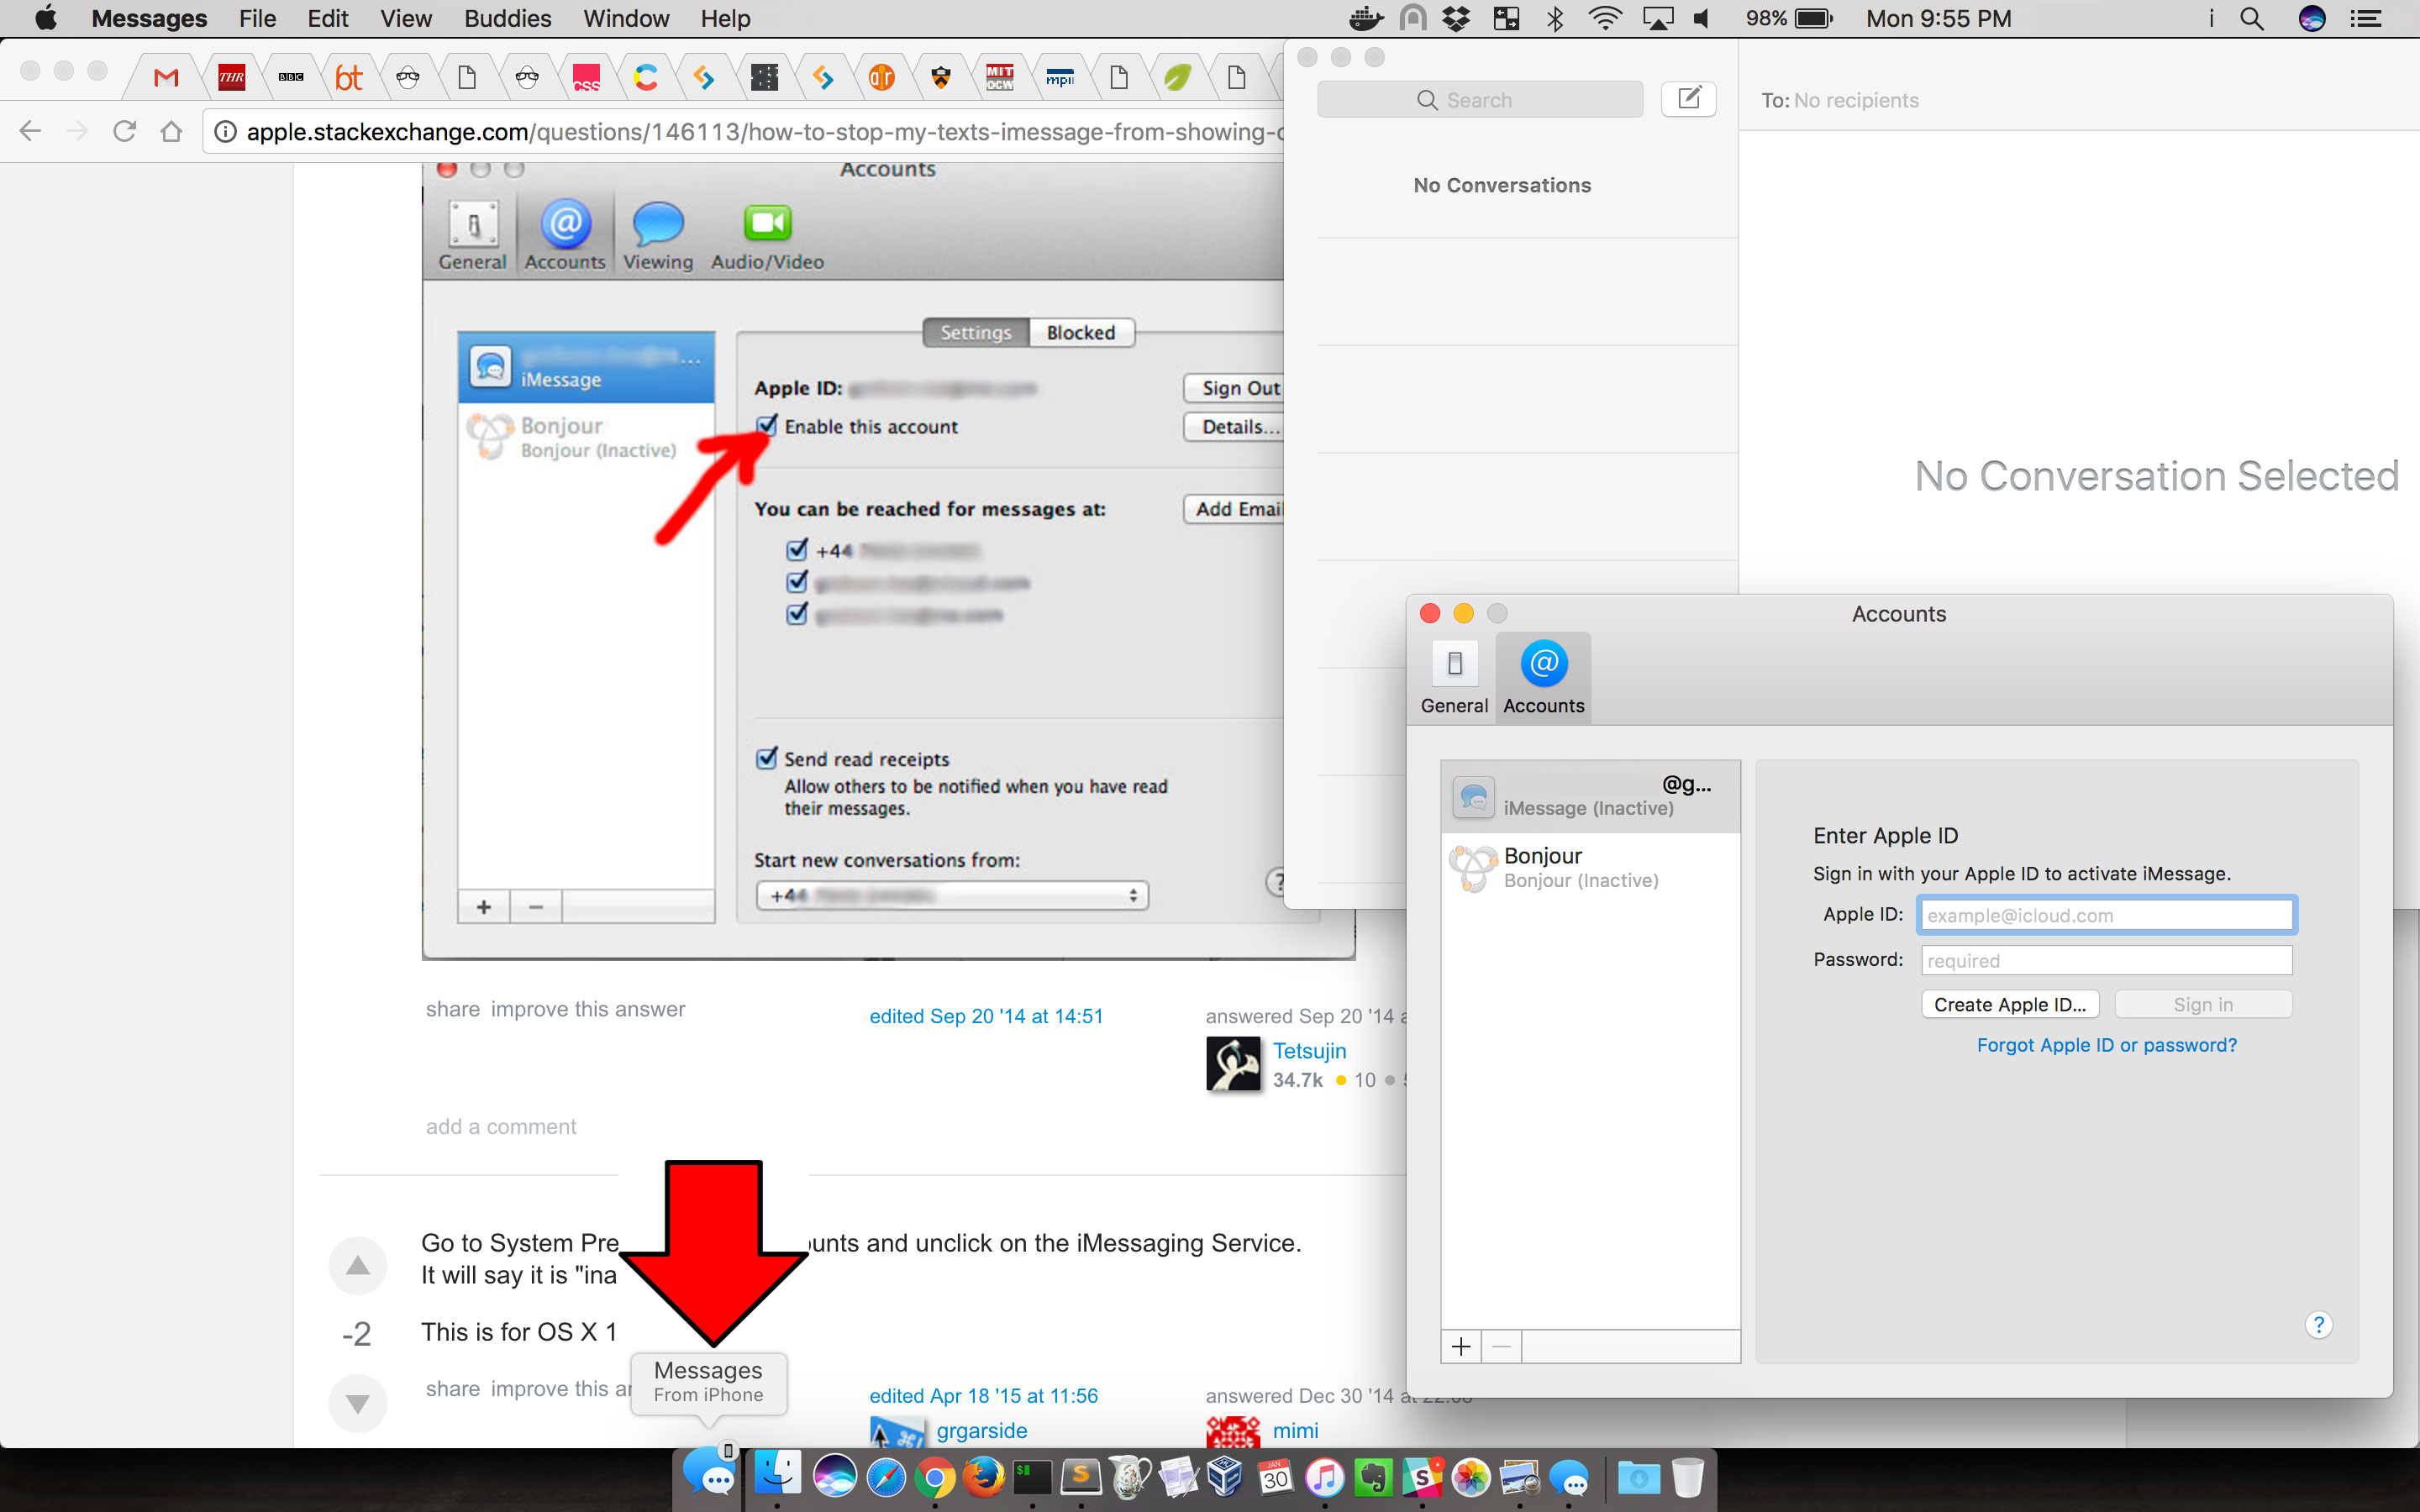Switch to the Gmail browser tab
Viewport: 2420px width, 1512px height.
tap(166, 77)
